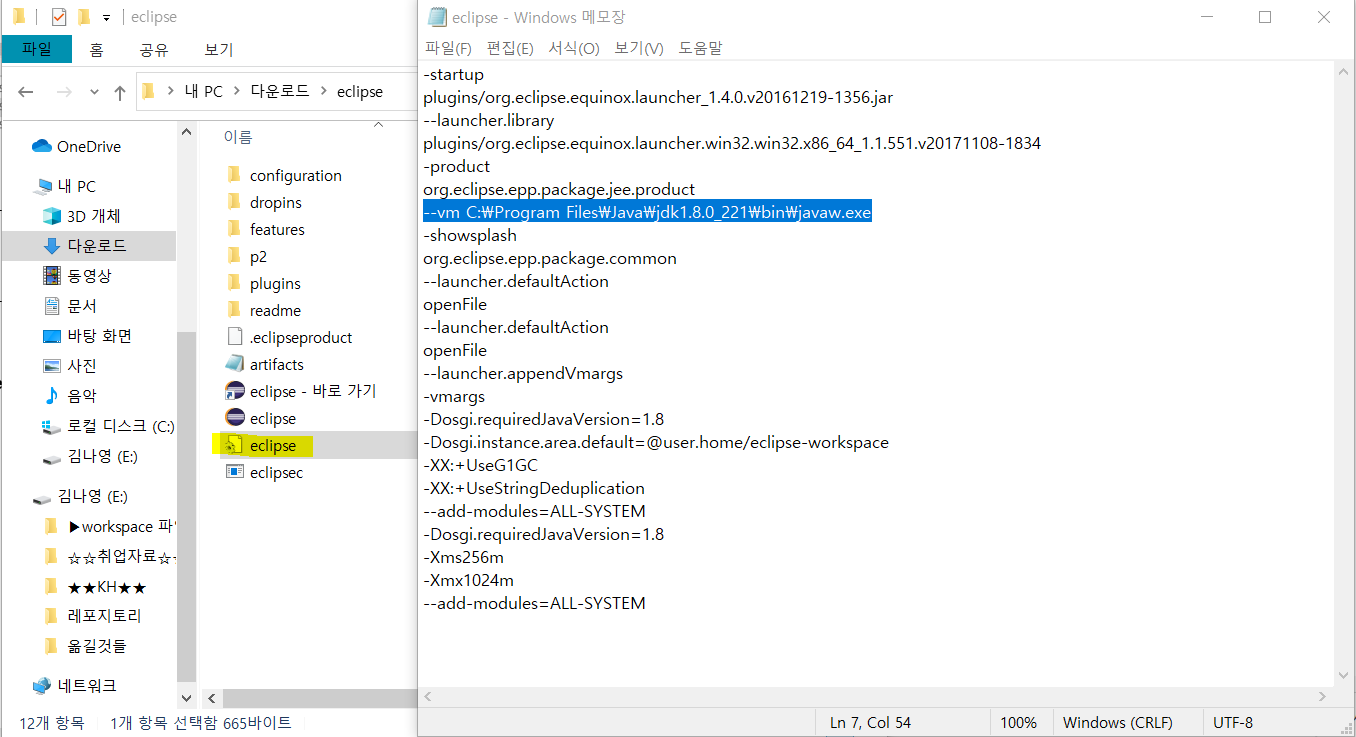1356x737 pixels.
Task: Go up one folder level
Action: click(120, 92)
